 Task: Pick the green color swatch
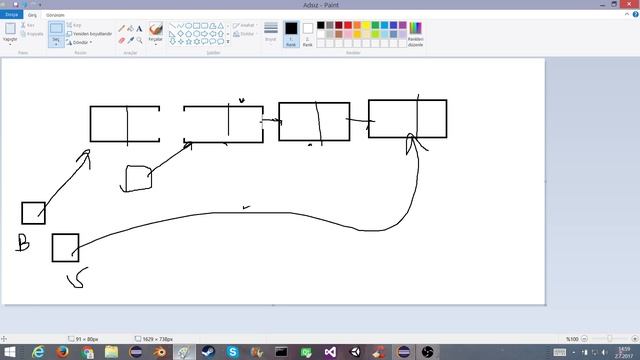pyautogui.click(x=375, y=25)
